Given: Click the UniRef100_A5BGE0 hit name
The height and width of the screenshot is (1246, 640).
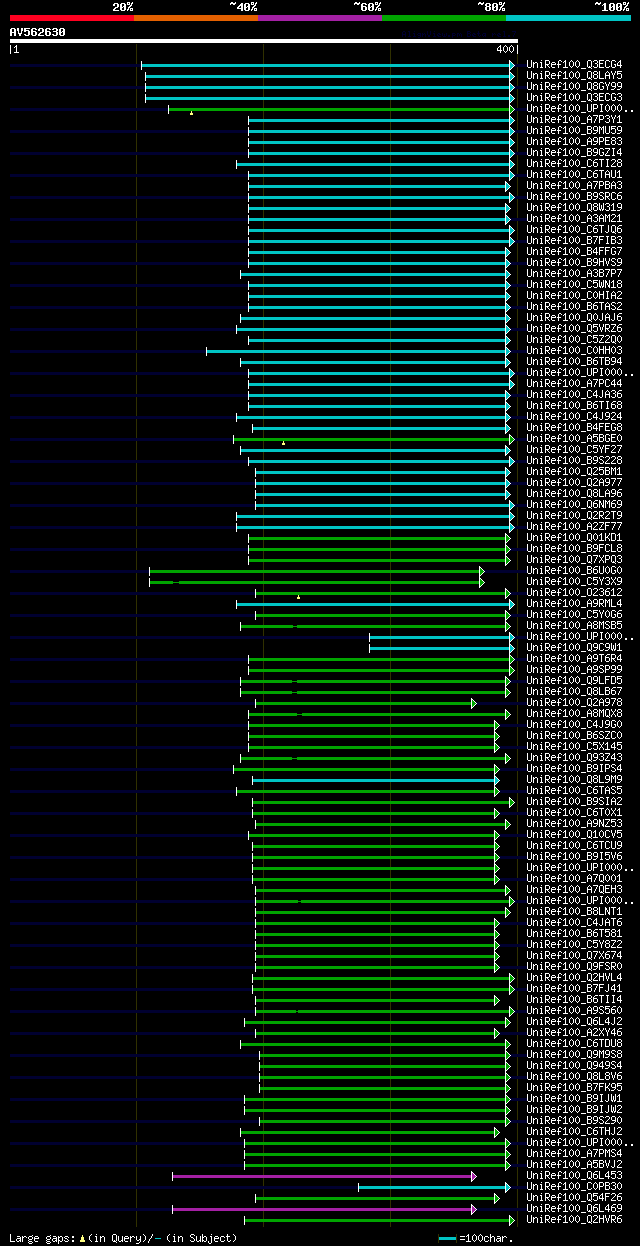Looking at the screenshot, I should [x=574, y=439].
